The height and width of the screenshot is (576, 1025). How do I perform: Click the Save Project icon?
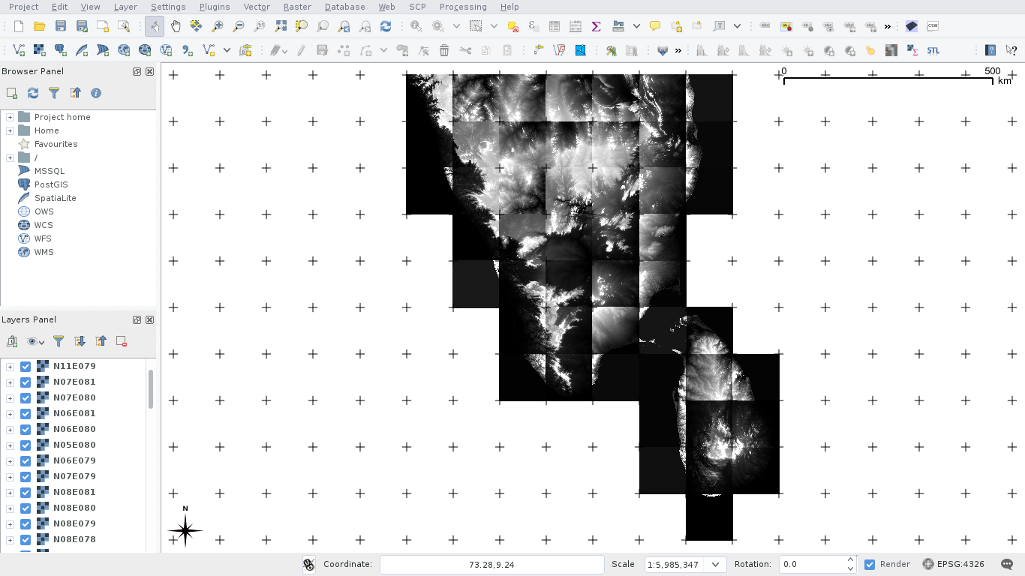(61, 26)
